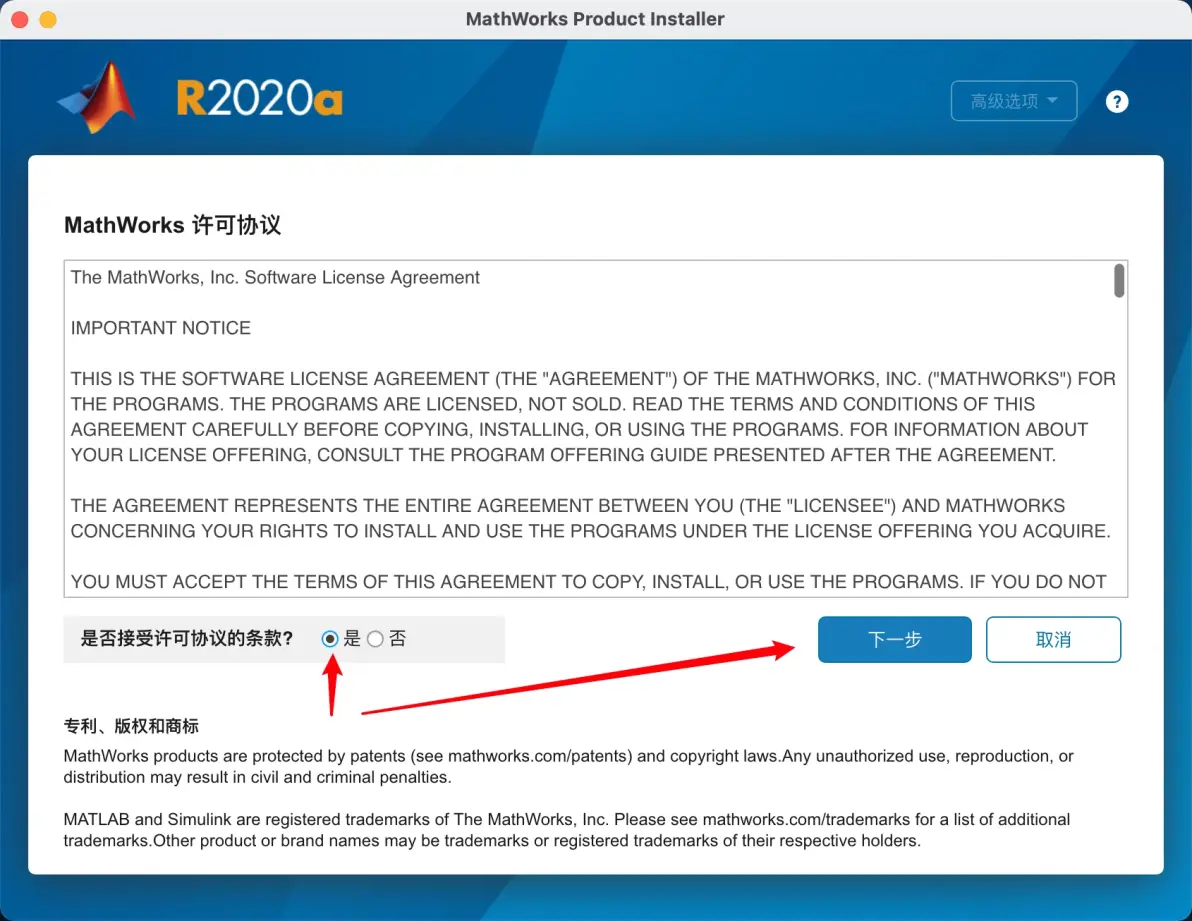Click the mathworks.com/trademarks text
Image resolution: width=1192 pixels, height=921 pixels.
pos(806,819)
